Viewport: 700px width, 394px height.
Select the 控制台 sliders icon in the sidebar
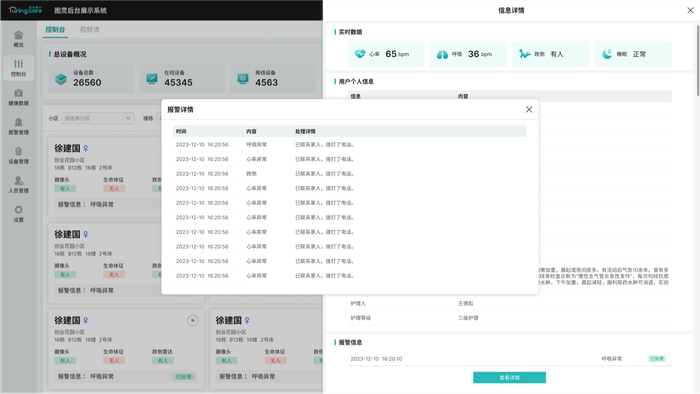click(x=18, y=64)
